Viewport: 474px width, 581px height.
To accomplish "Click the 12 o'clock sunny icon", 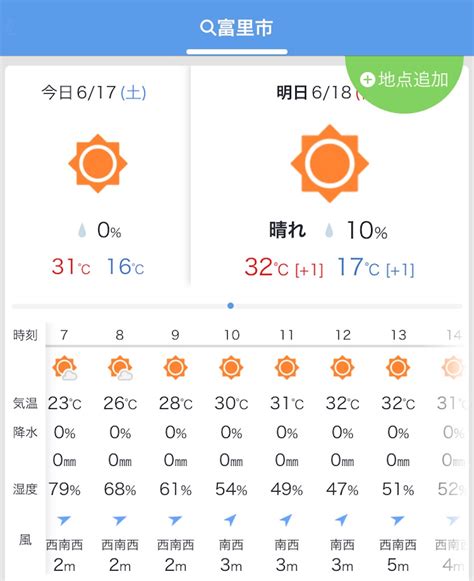I will point(342,368).
